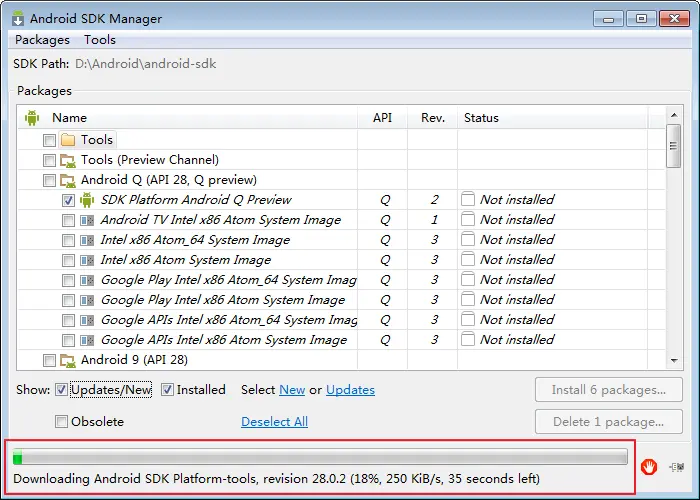Click the SDK Path value D:\Android\android-sdk

point(146,64)
